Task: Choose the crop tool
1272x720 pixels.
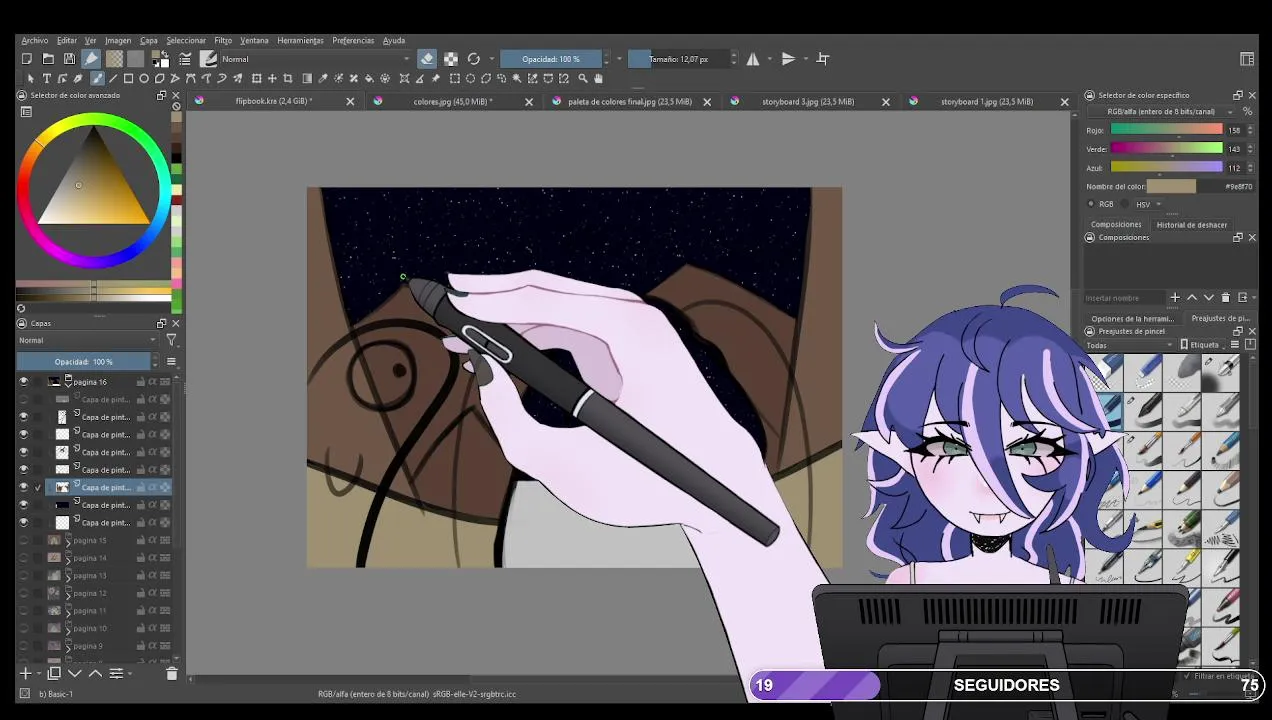Action: point(288,78)
